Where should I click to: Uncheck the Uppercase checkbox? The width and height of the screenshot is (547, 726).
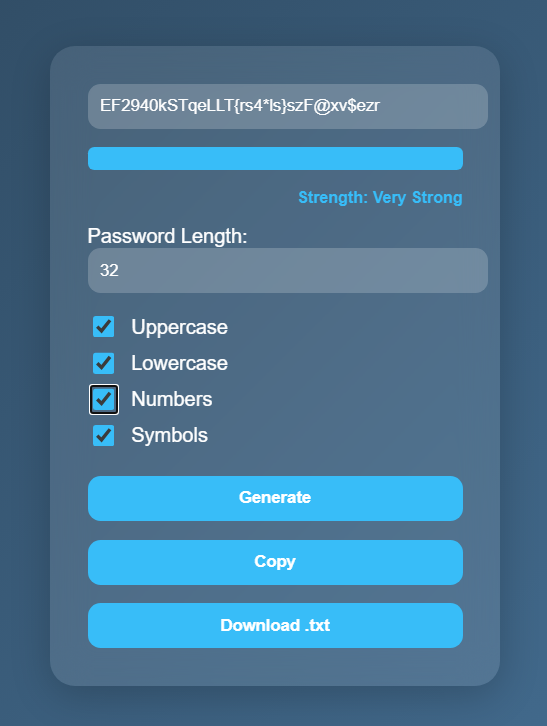pyautogui.click(x=103, y=327)
